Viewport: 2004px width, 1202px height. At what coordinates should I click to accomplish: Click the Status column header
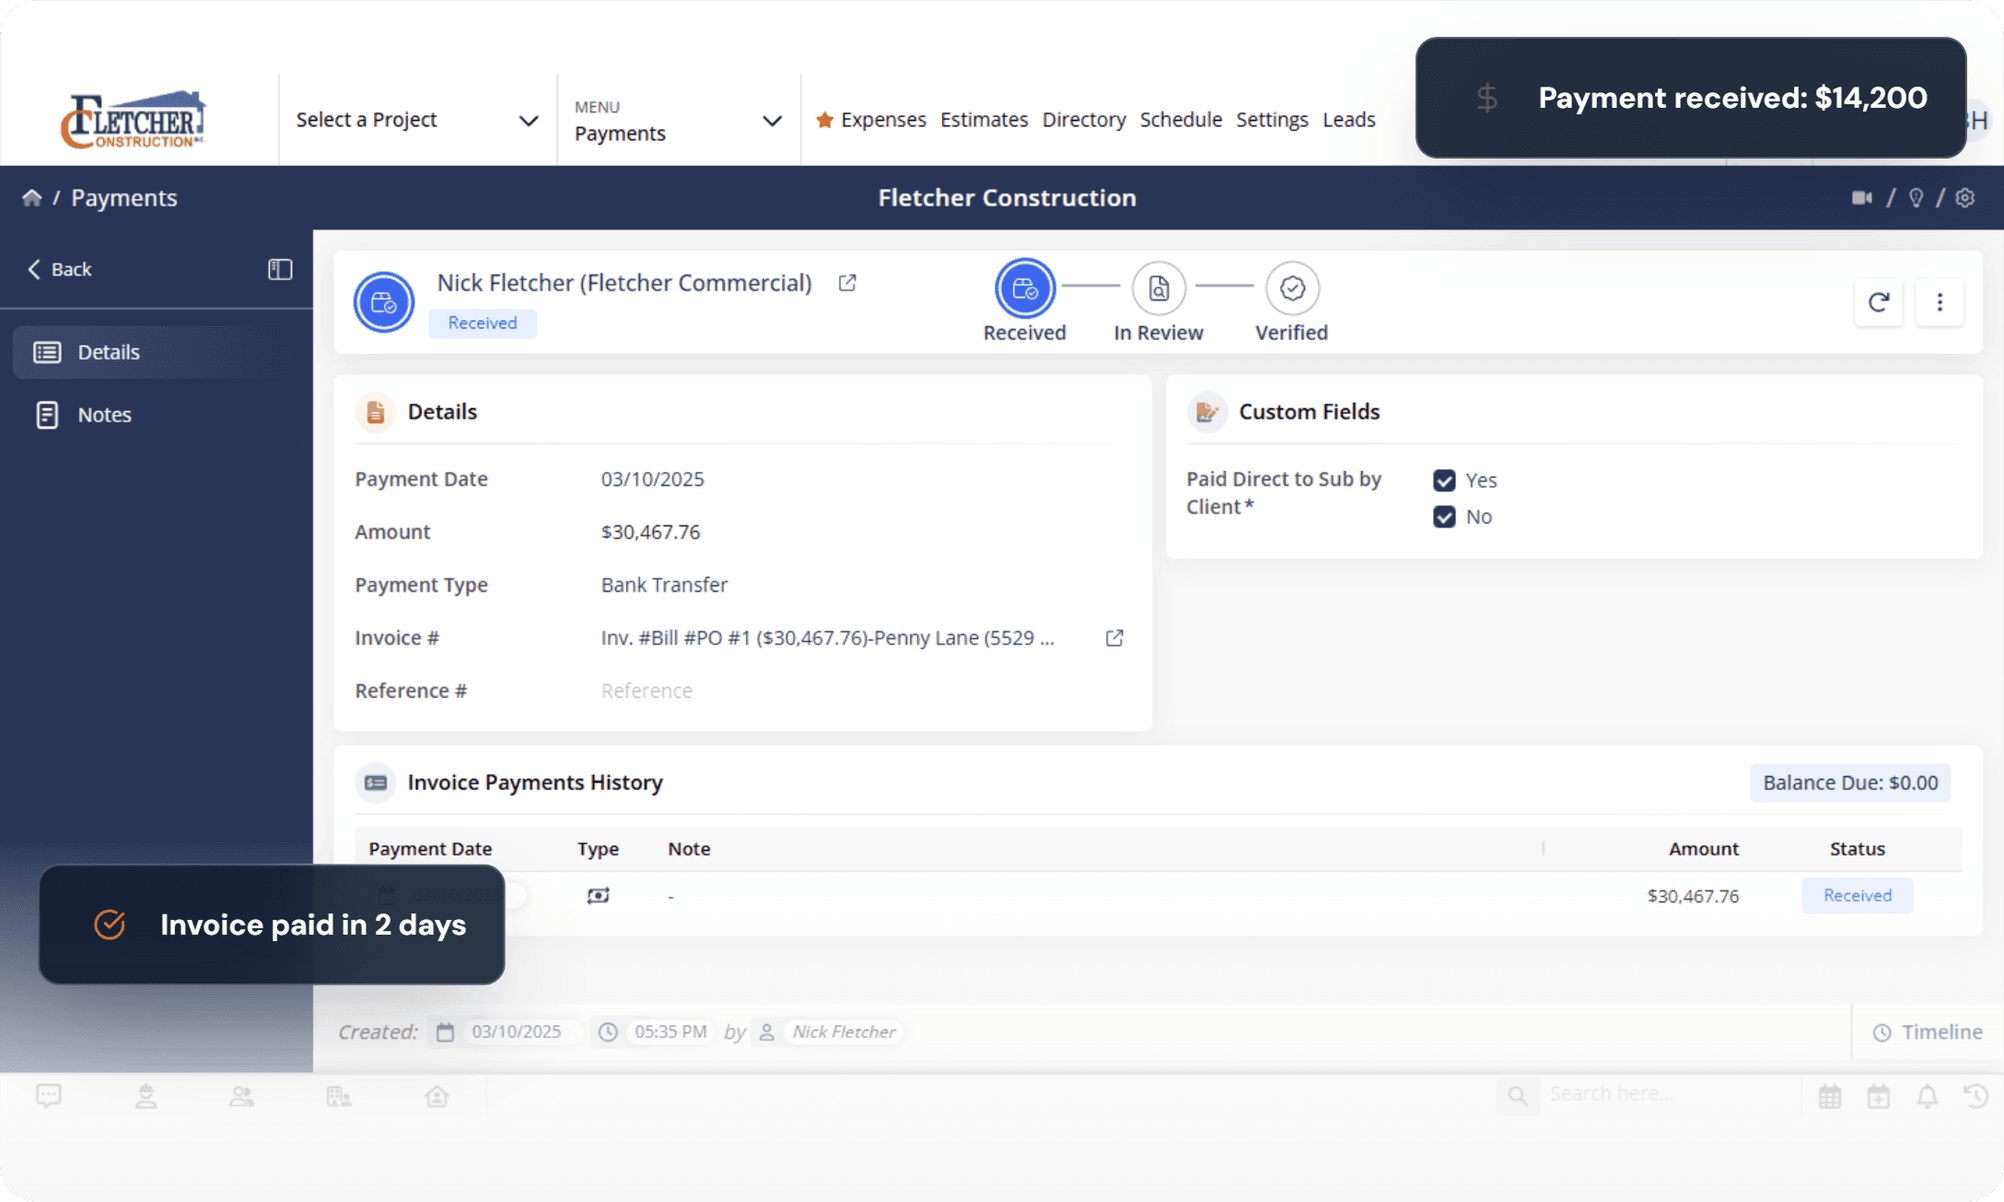coord(1857,849)
